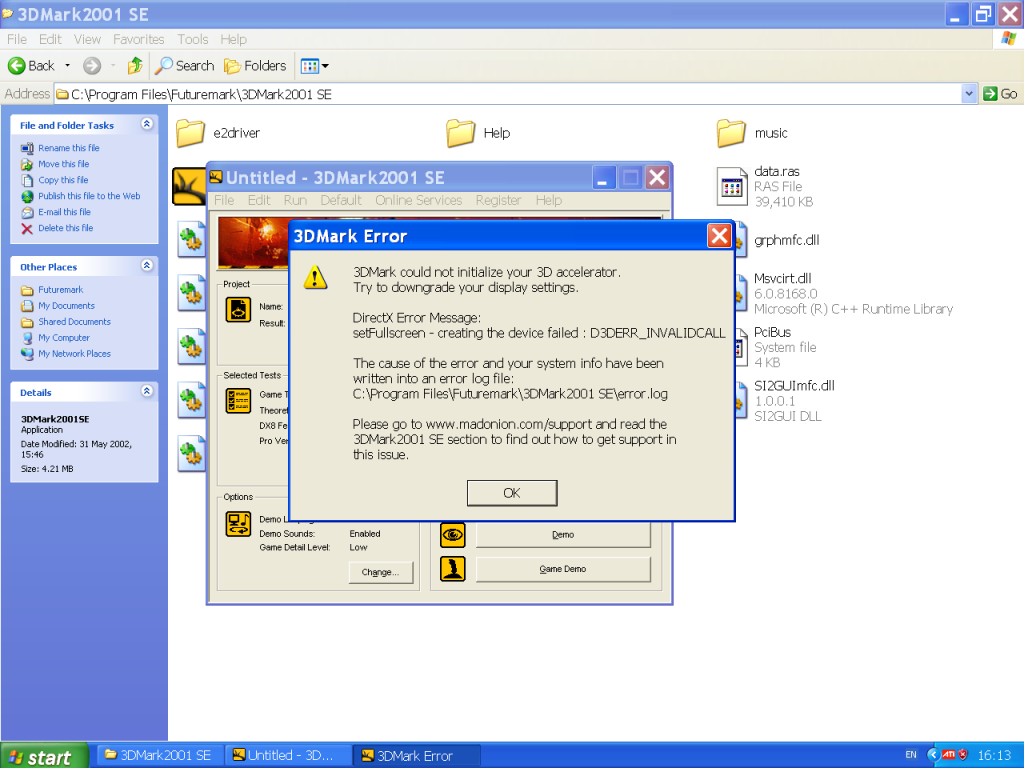
Task: Select the data.ras file icon
Action: (x=731, y=187)
